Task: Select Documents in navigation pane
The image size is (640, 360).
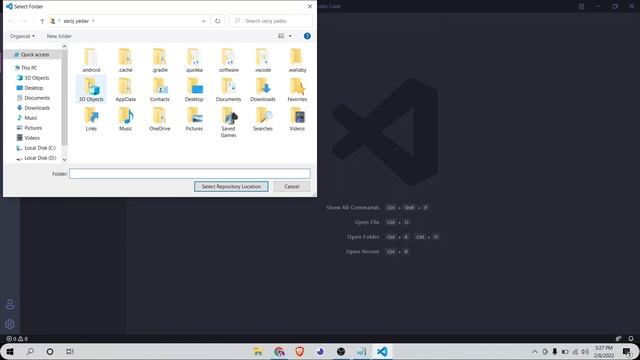Action: 33,98
